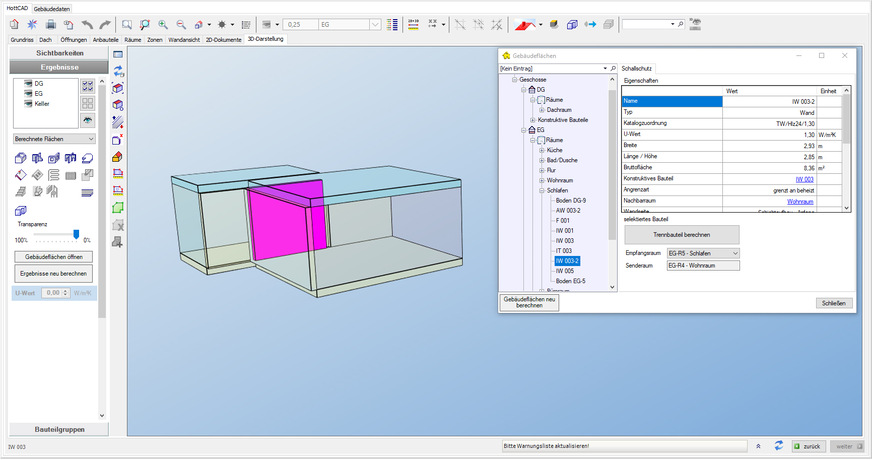Switch to the Wandansicht tab

(186, 38)
